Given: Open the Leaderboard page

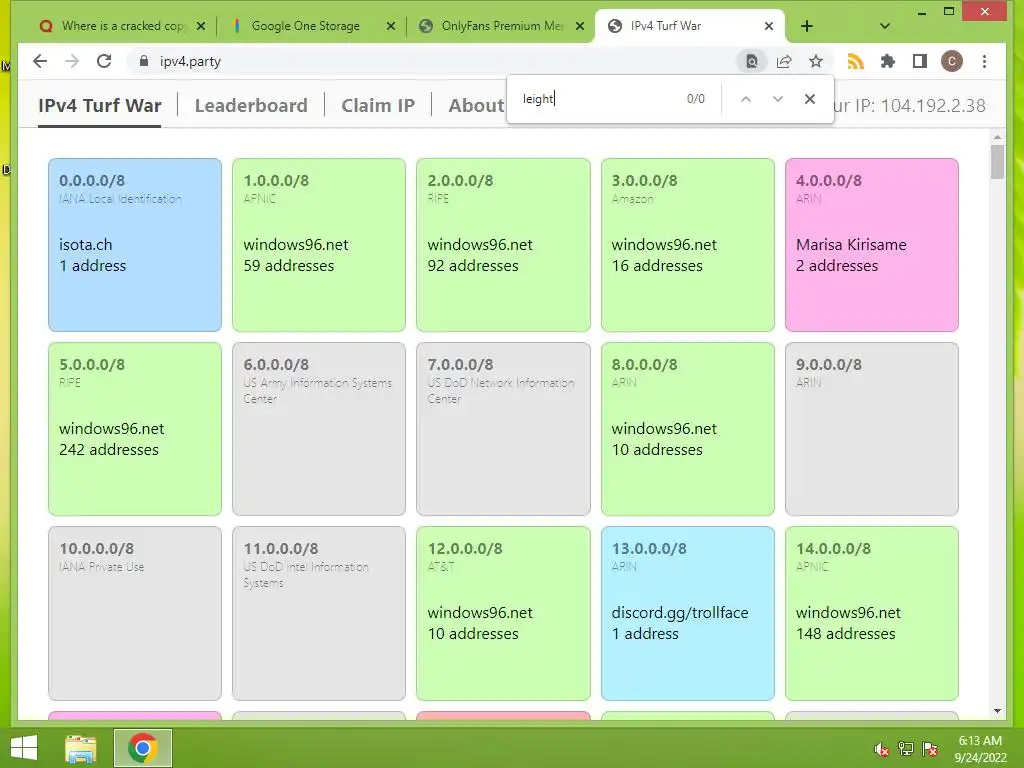Looking at the screenshot, I should coord(251,105).
